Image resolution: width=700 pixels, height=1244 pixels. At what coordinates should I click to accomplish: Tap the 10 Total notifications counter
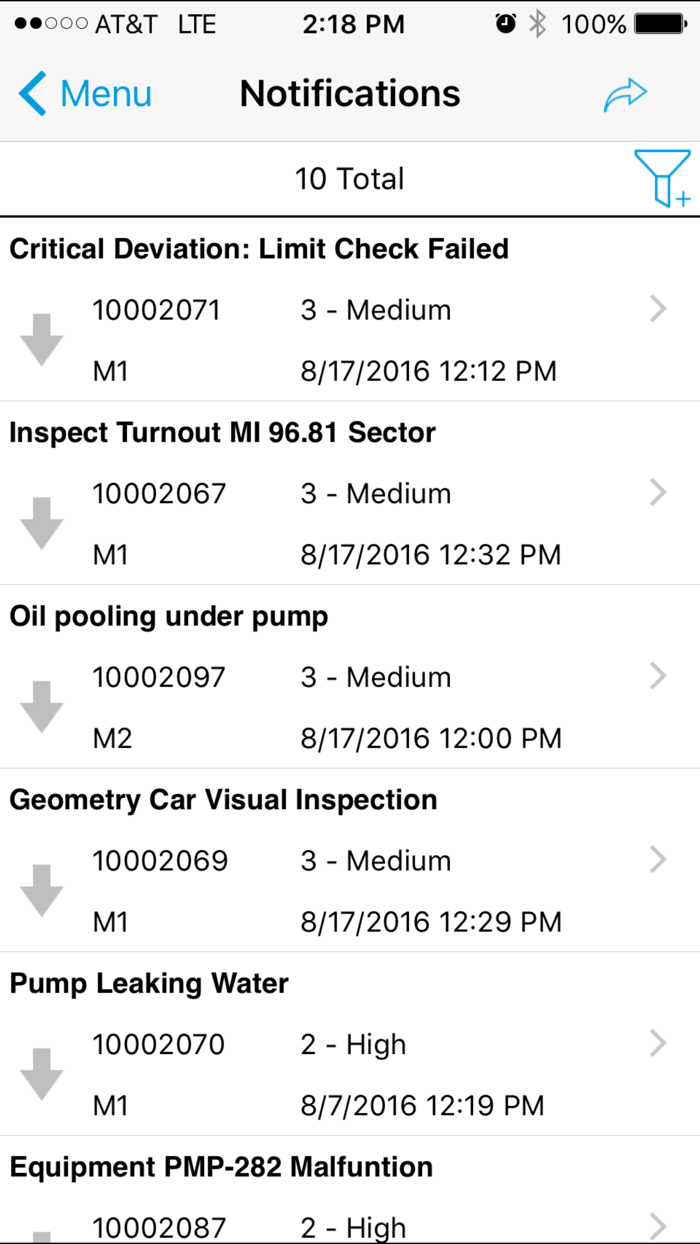point(350,178)
